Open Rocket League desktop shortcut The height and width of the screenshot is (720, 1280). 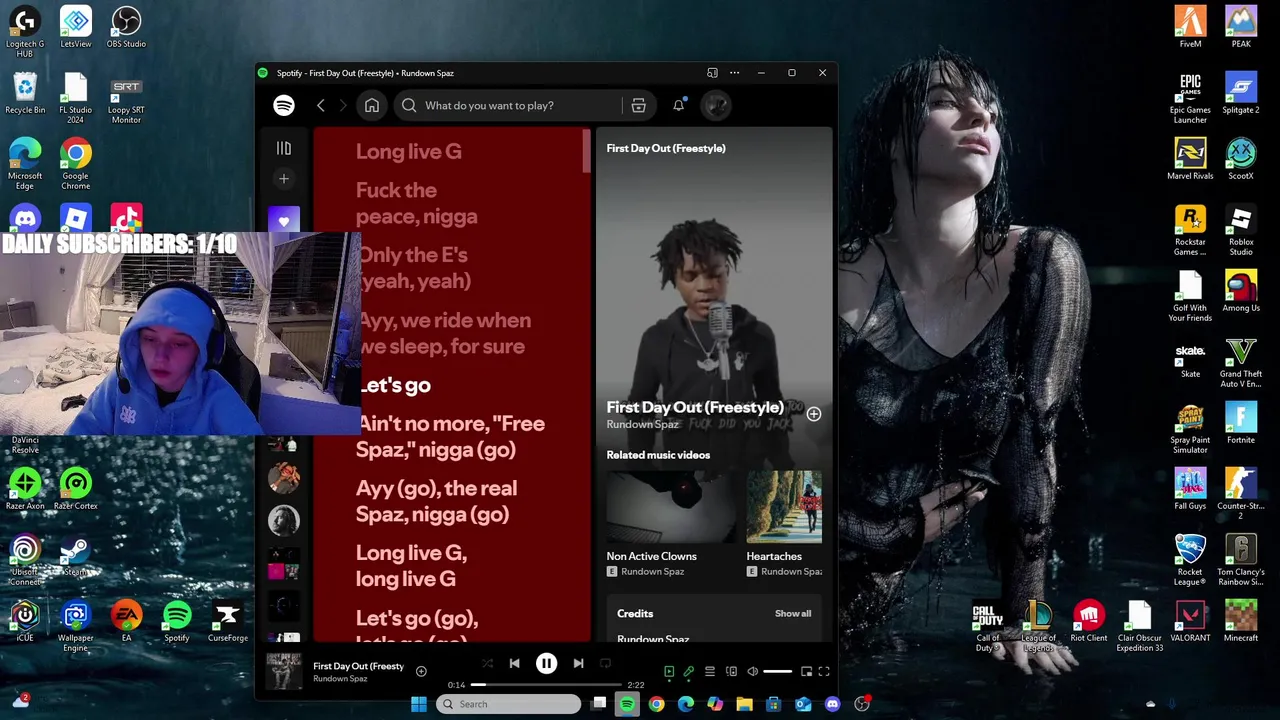[1190, 560]
